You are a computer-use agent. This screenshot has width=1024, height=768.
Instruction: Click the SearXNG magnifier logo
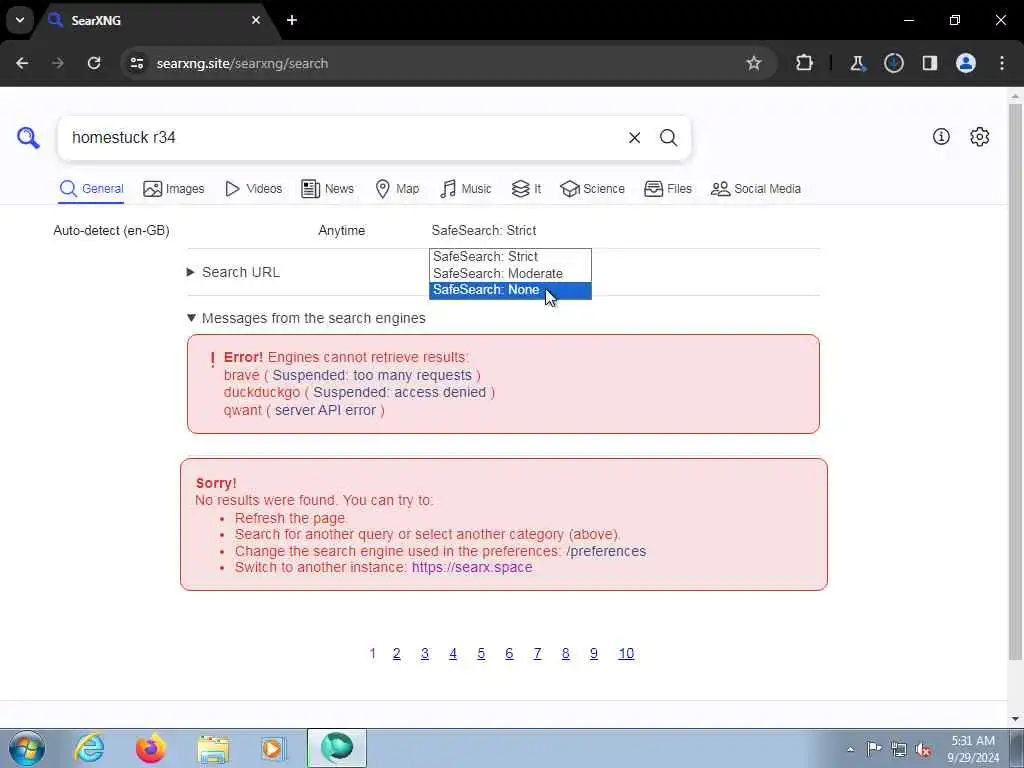click(28, 138)
